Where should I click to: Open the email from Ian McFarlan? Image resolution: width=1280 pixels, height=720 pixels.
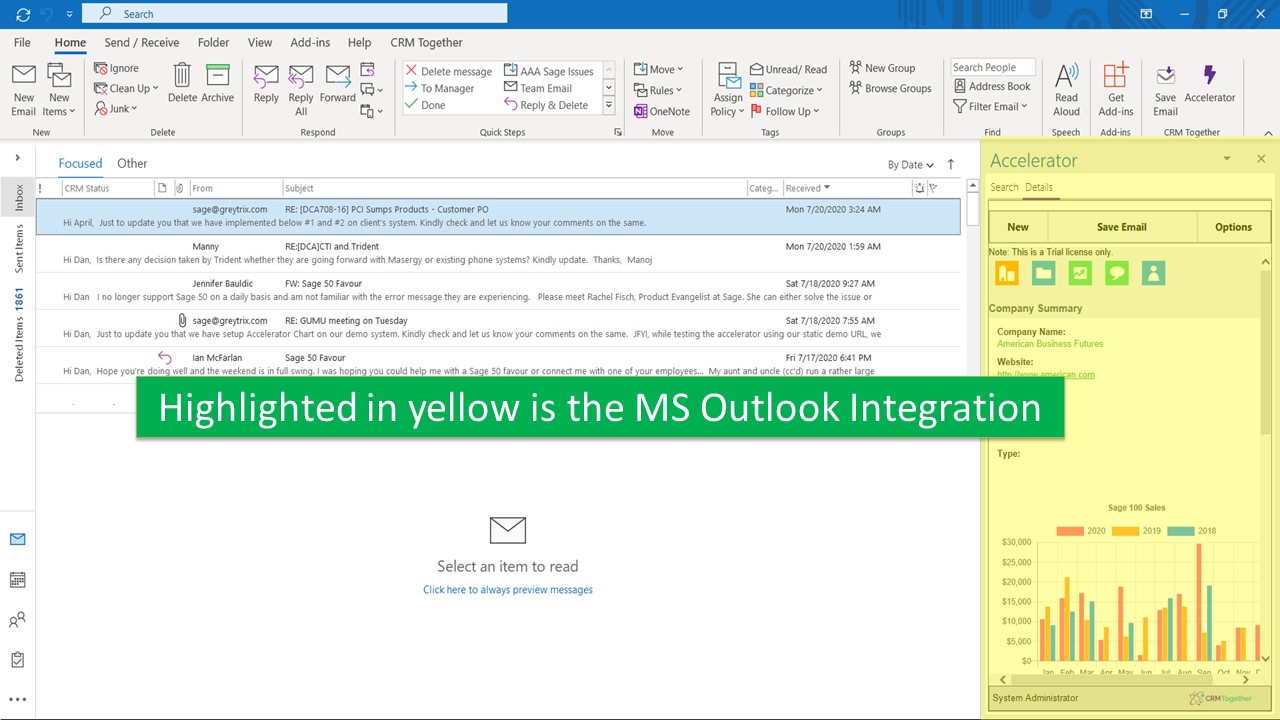tap(498, 364)
